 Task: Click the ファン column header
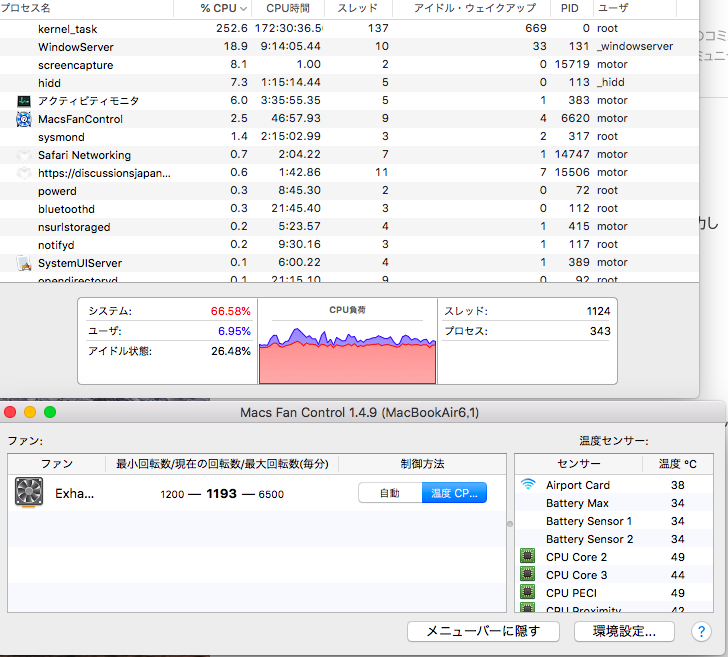(57, 464)
